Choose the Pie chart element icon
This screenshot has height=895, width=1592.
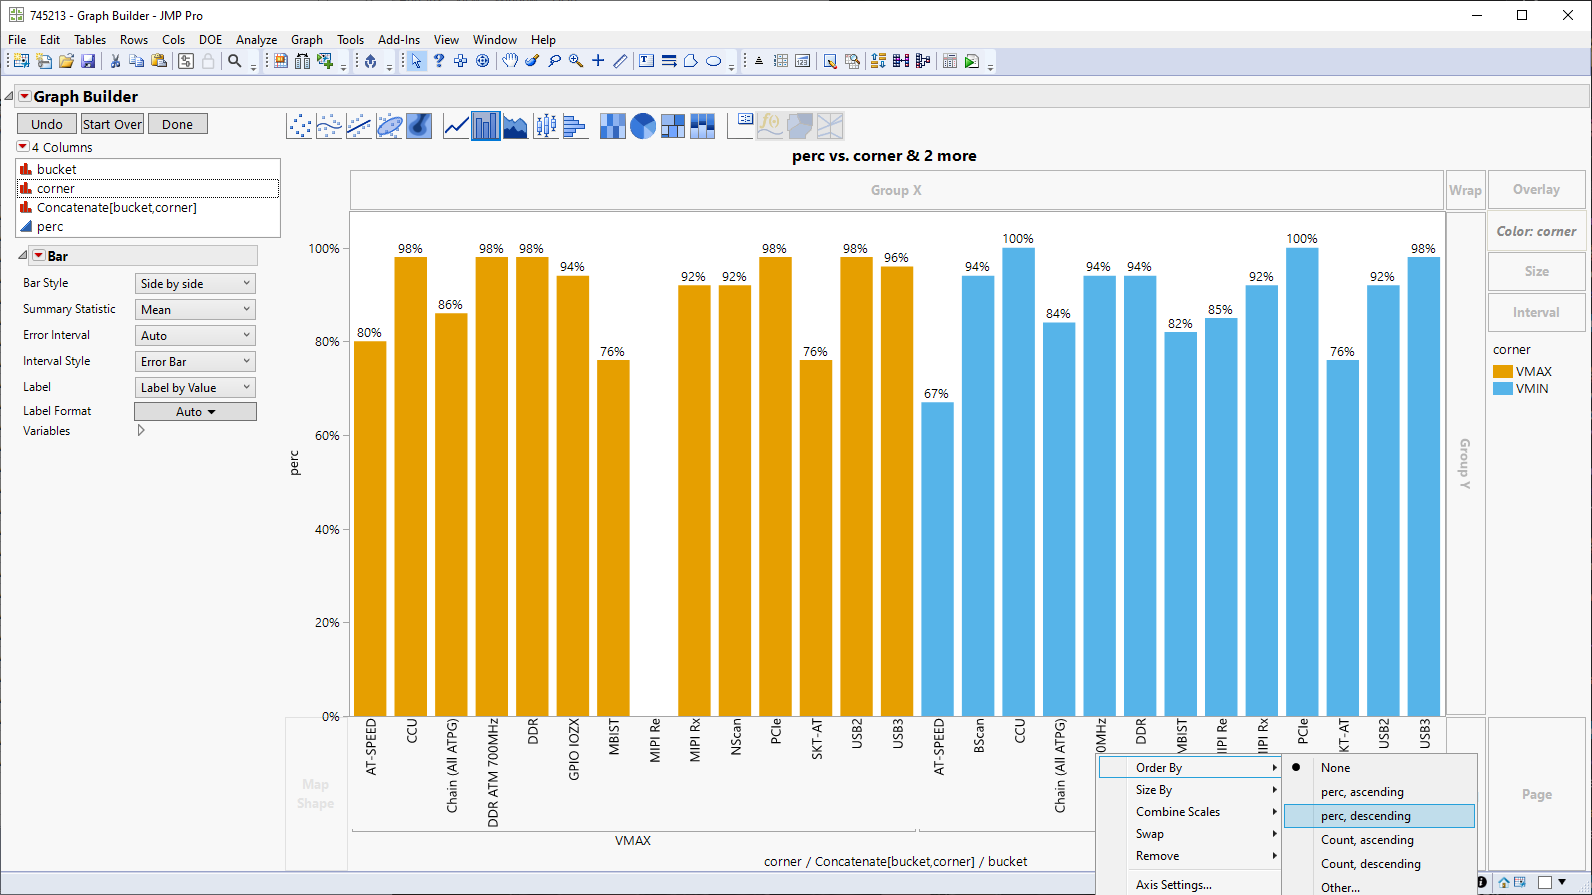643,126
